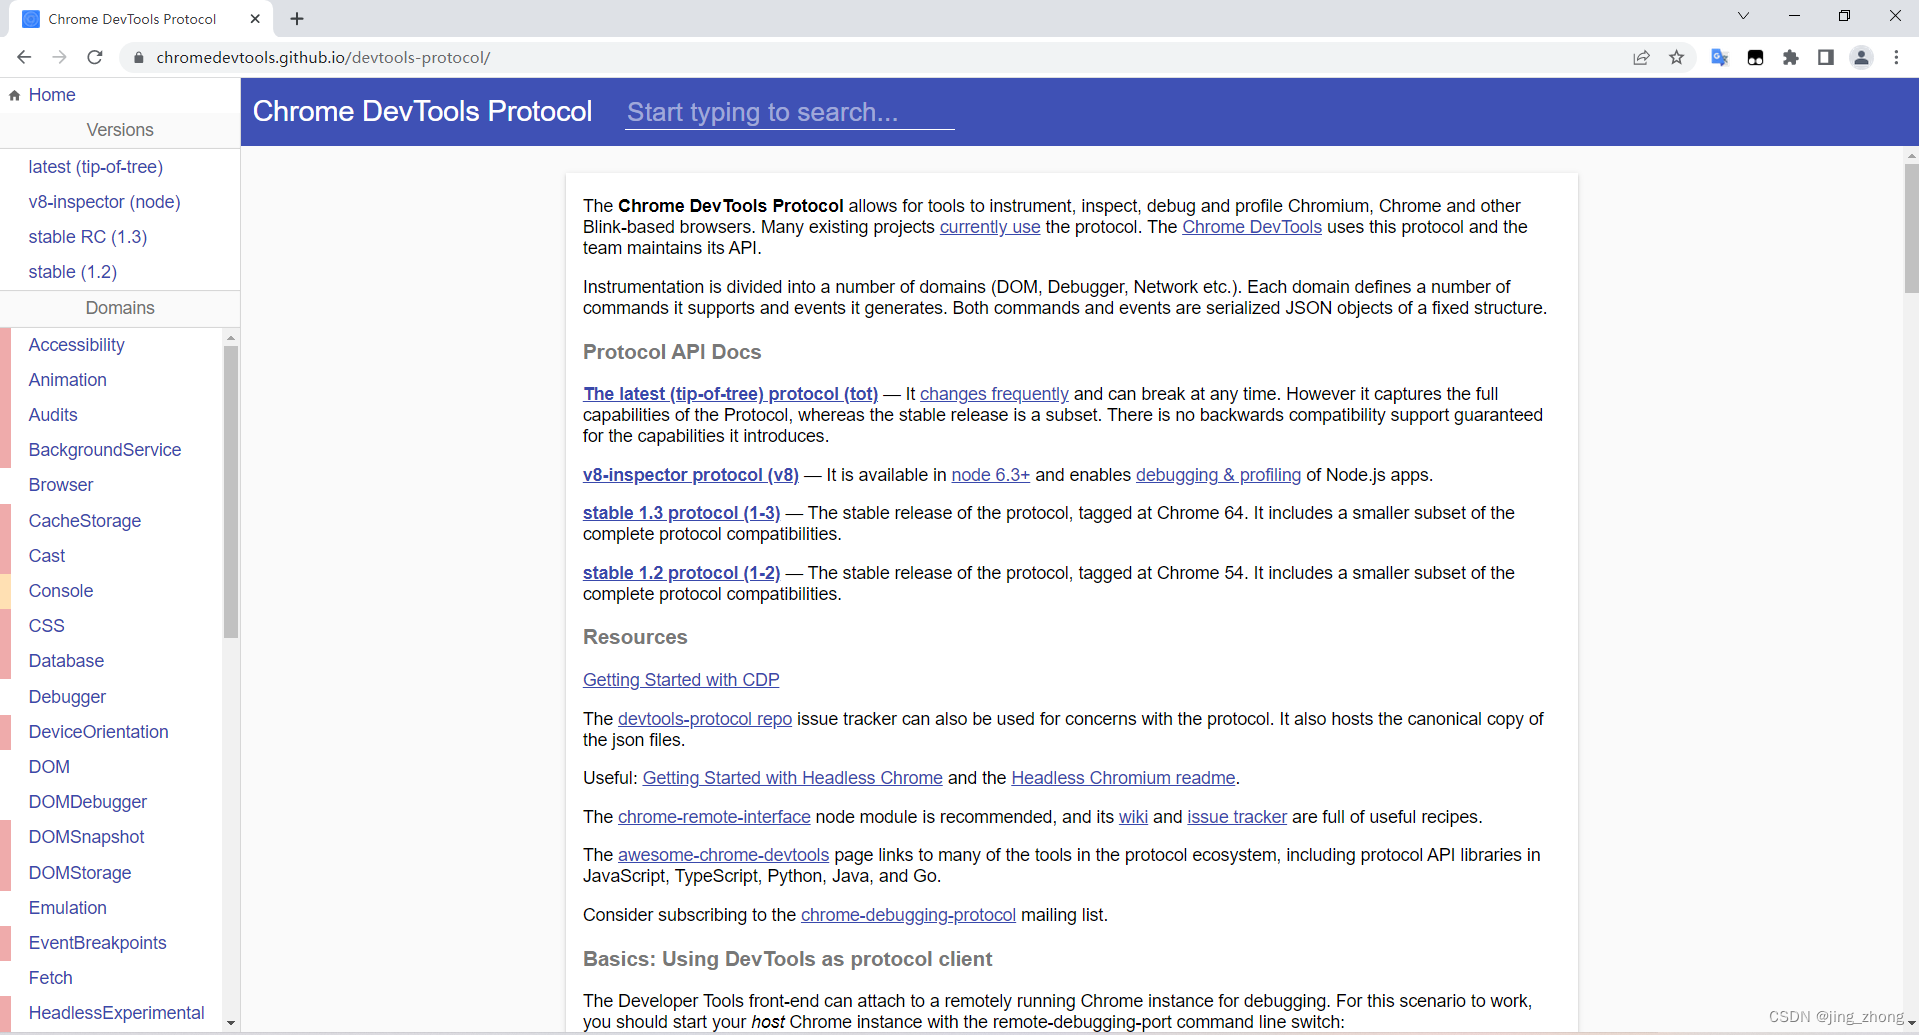Open the black extension icon beside translate
This screenshot has width=1919, height=1035.
1755,57
